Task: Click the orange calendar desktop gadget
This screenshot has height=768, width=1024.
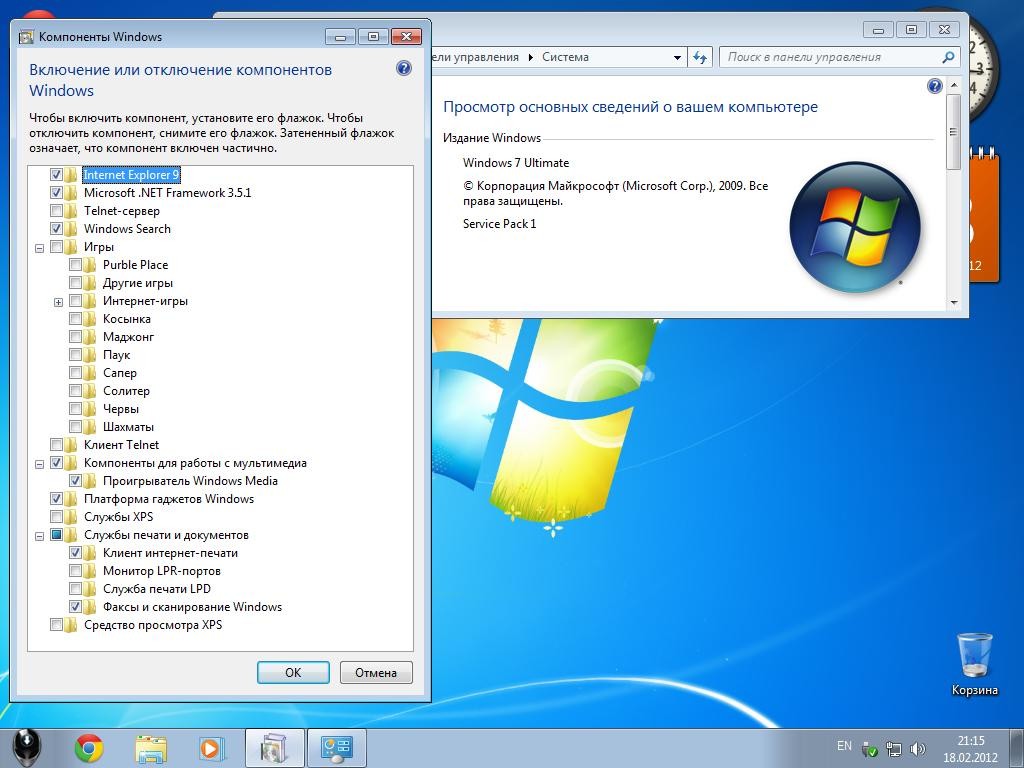Action: tap(984, 214)
